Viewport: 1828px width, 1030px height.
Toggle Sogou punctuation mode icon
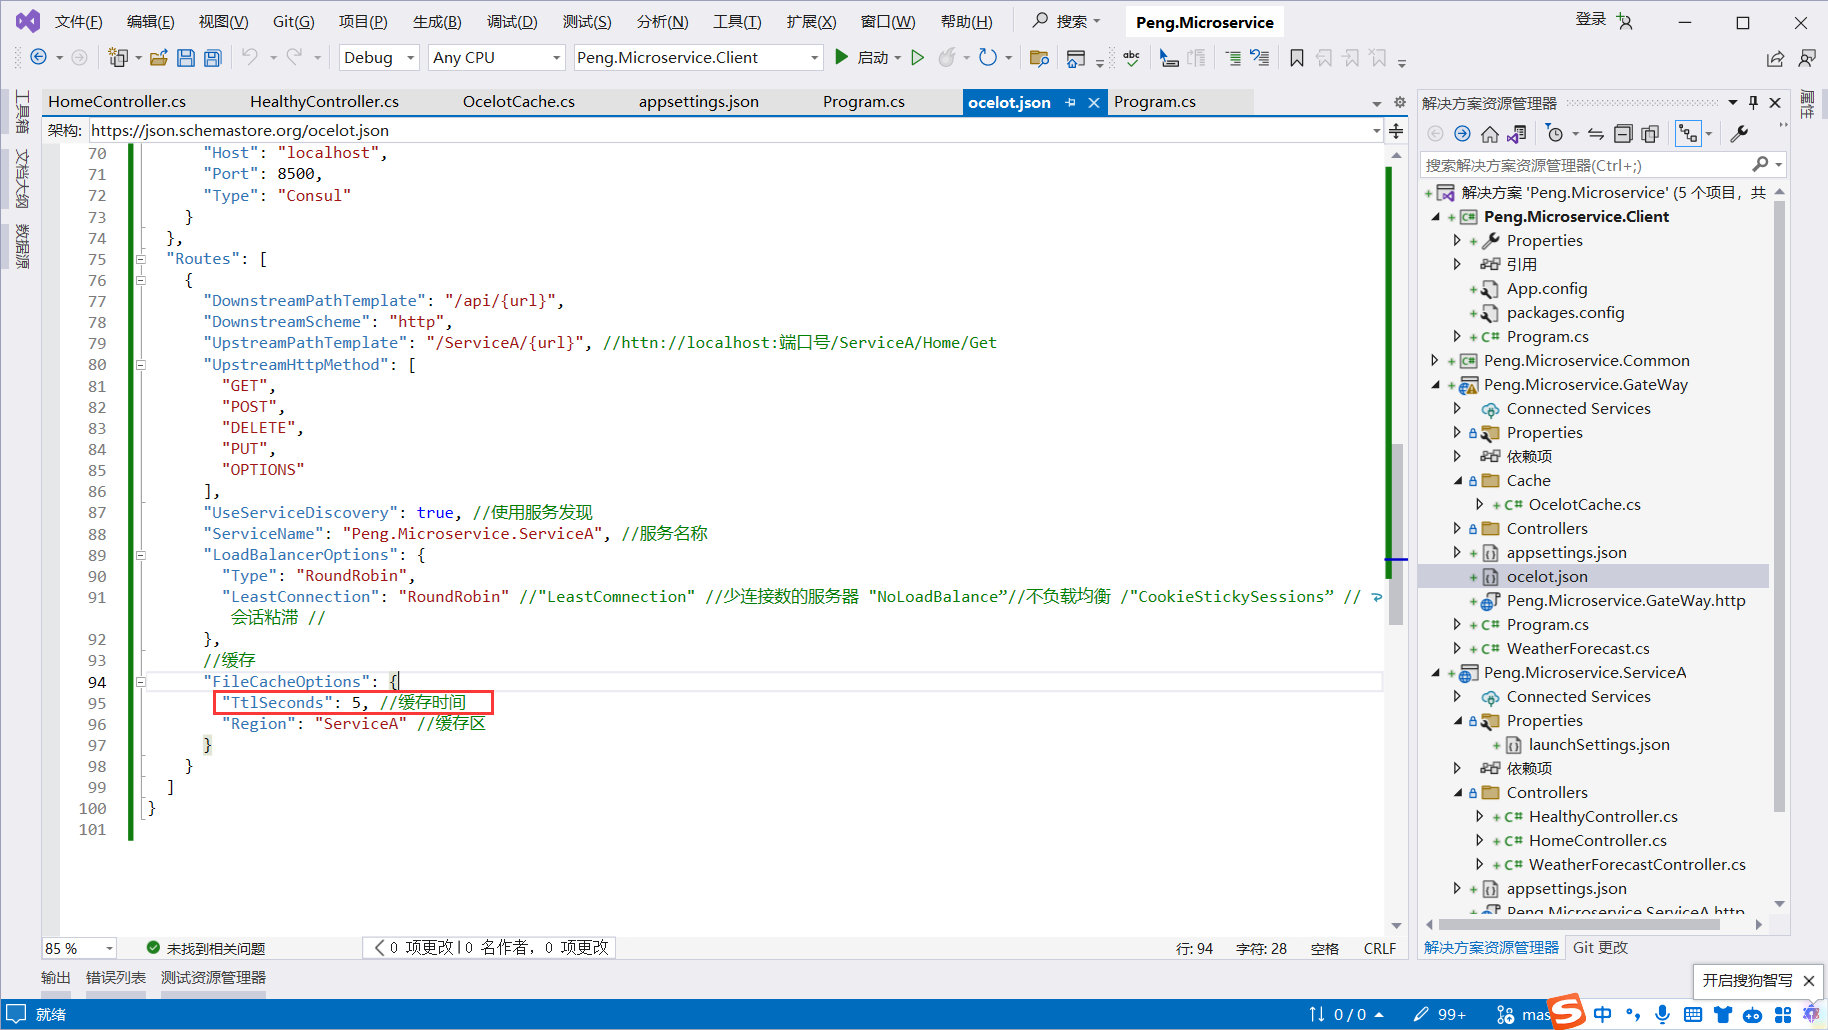tap(1633, 1014)
